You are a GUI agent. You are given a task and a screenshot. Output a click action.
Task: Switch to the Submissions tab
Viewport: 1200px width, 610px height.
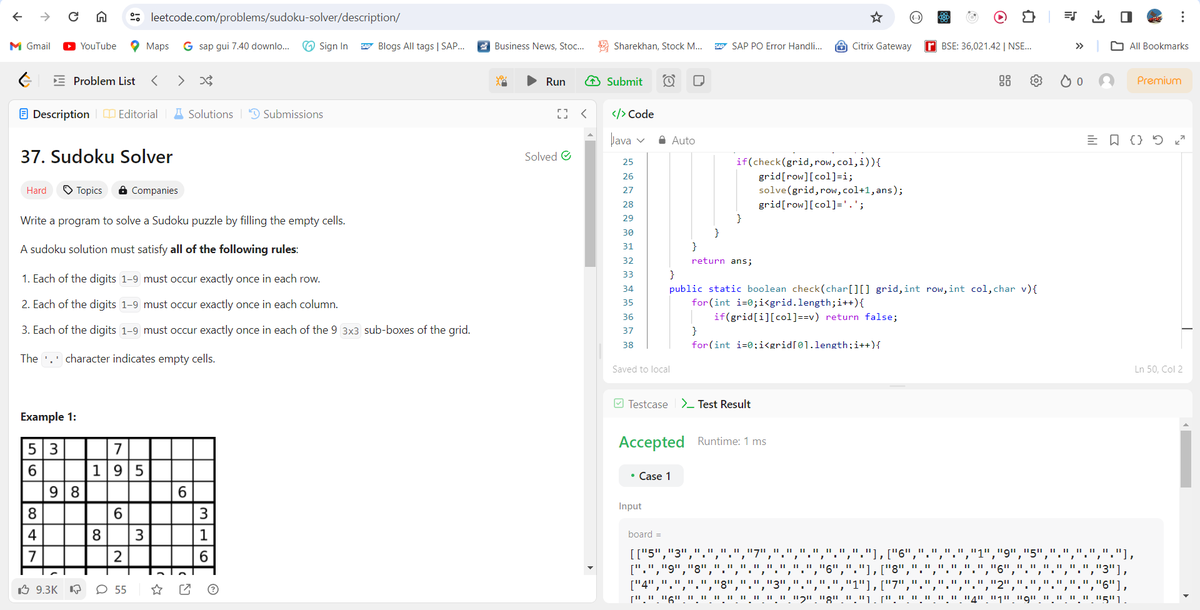[x=285, y=114]
